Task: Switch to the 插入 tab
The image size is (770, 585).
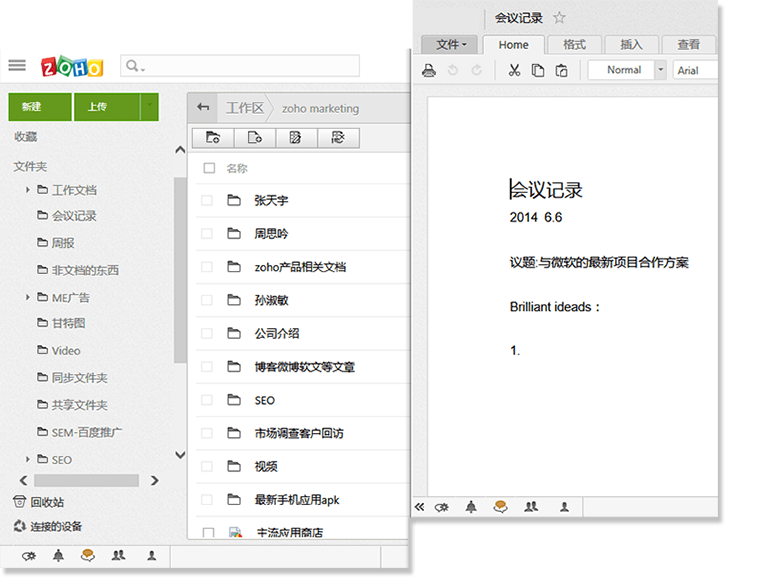Action: 631,45
